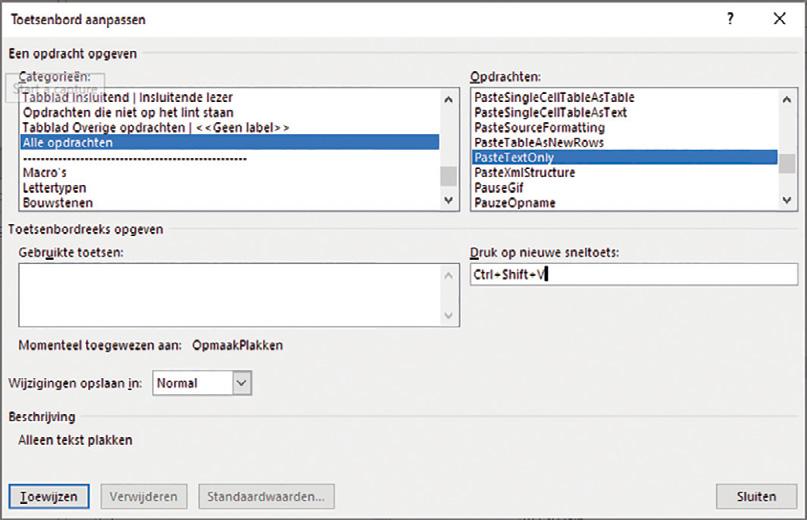The height and width of the screenshot is (520, 807).
Task: Click up arrow of Opdrachten list scrollbar
Action: pyautogui.click(x=786, y=99)
